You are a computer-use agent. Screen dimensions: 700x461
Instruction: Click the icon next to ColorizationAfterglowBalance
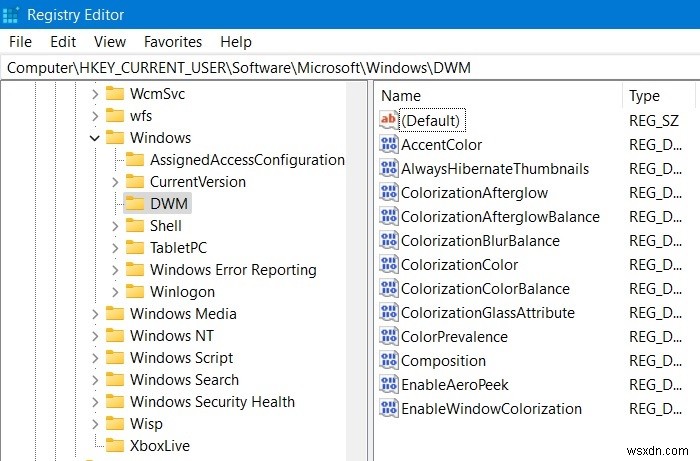(388, 216)
